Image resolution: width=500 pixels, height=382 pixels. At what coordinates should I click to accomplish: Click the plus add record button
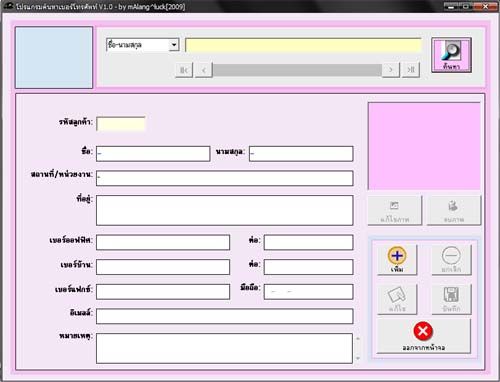(397, 260)
